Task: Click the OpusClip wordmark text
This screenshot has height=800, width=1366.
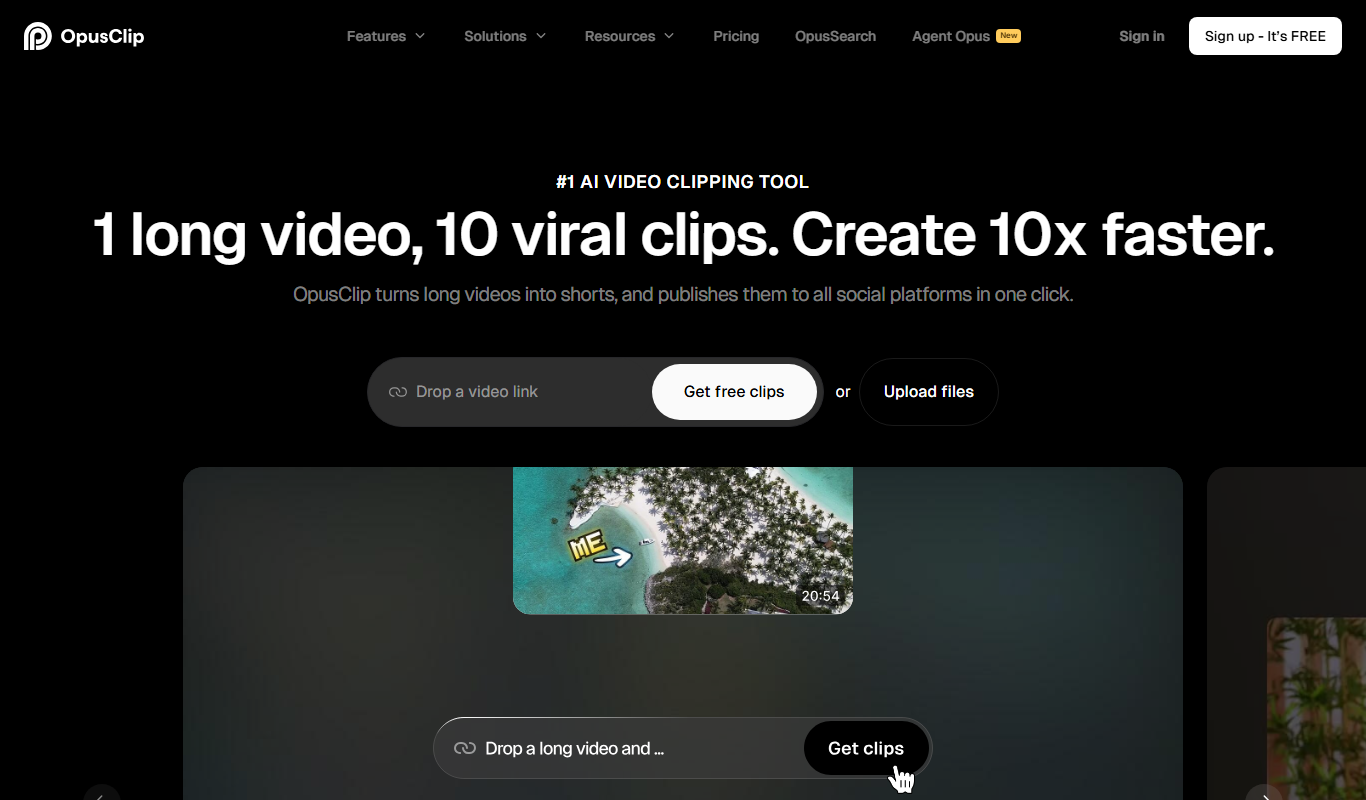Action: point(102,36)
